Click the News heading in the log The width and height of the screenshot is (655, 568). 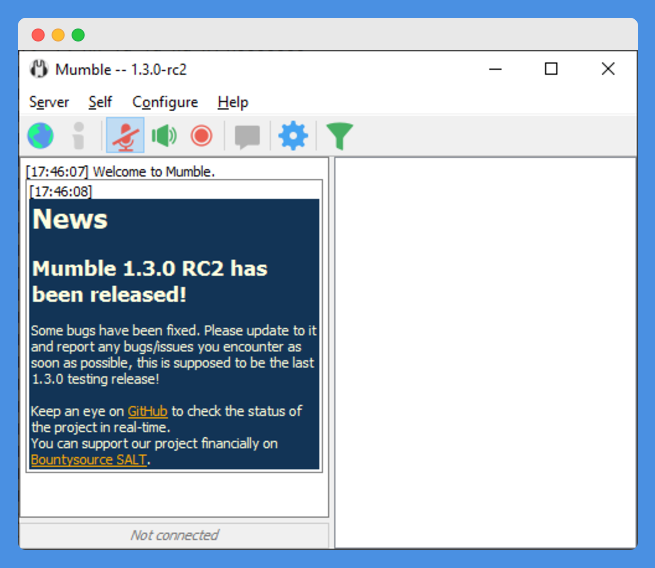click(70, 219)
